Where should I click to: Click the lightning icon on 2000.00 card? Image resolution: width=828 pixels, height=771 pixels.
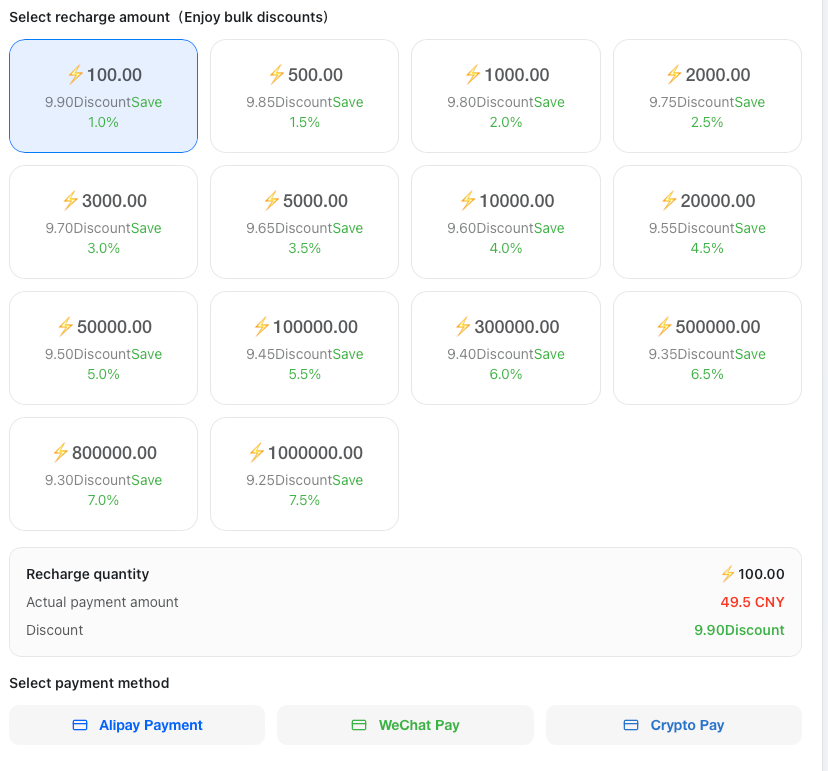point(674,74)
